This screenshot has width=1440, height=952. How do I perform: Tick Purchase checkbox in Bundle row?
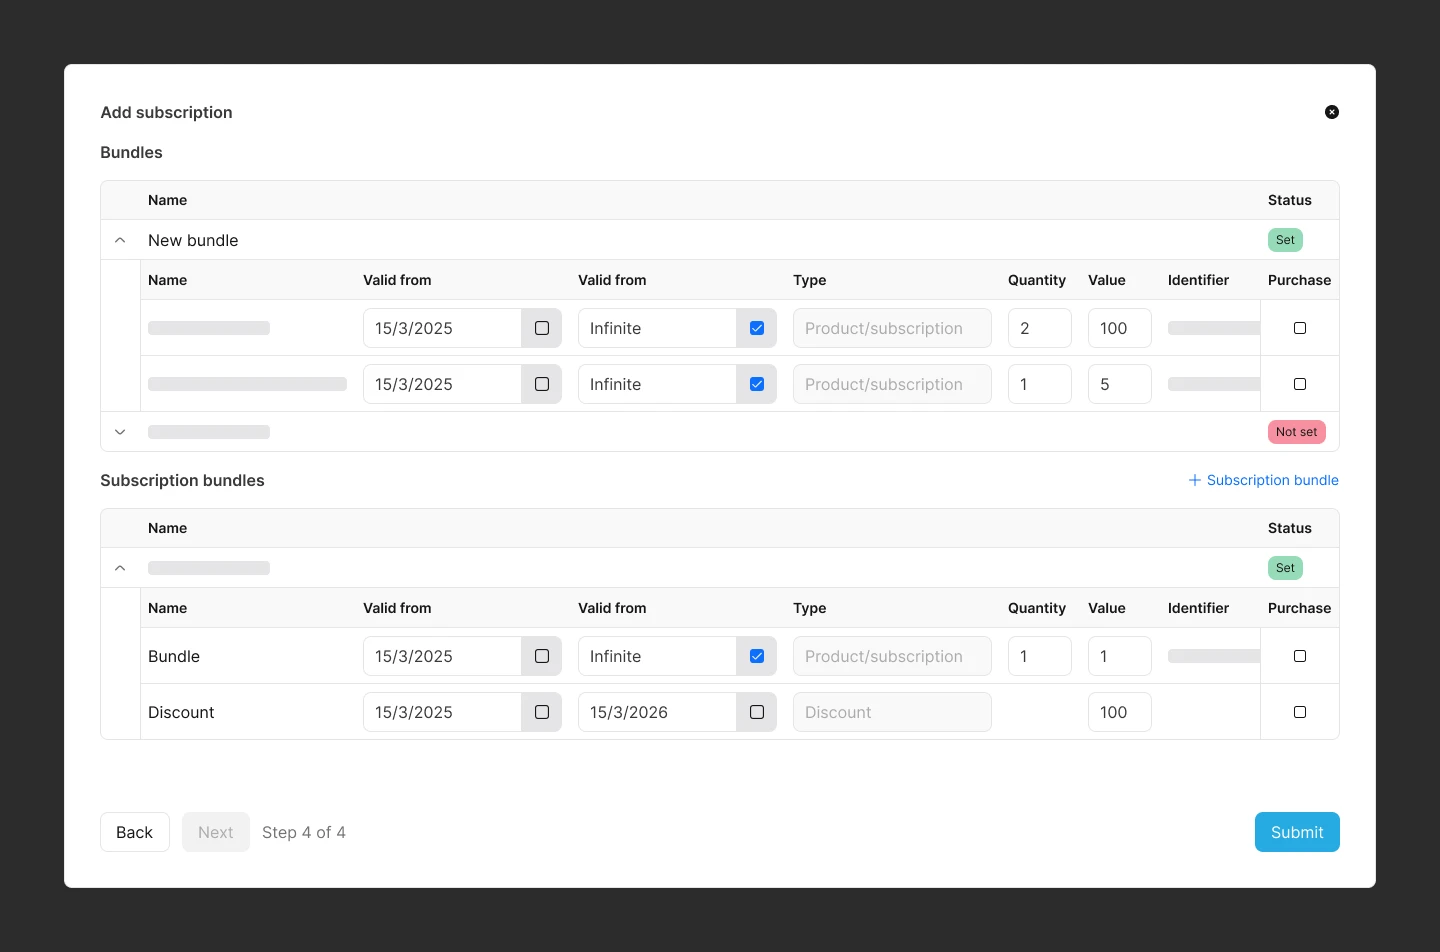[x=1299, y=656]
